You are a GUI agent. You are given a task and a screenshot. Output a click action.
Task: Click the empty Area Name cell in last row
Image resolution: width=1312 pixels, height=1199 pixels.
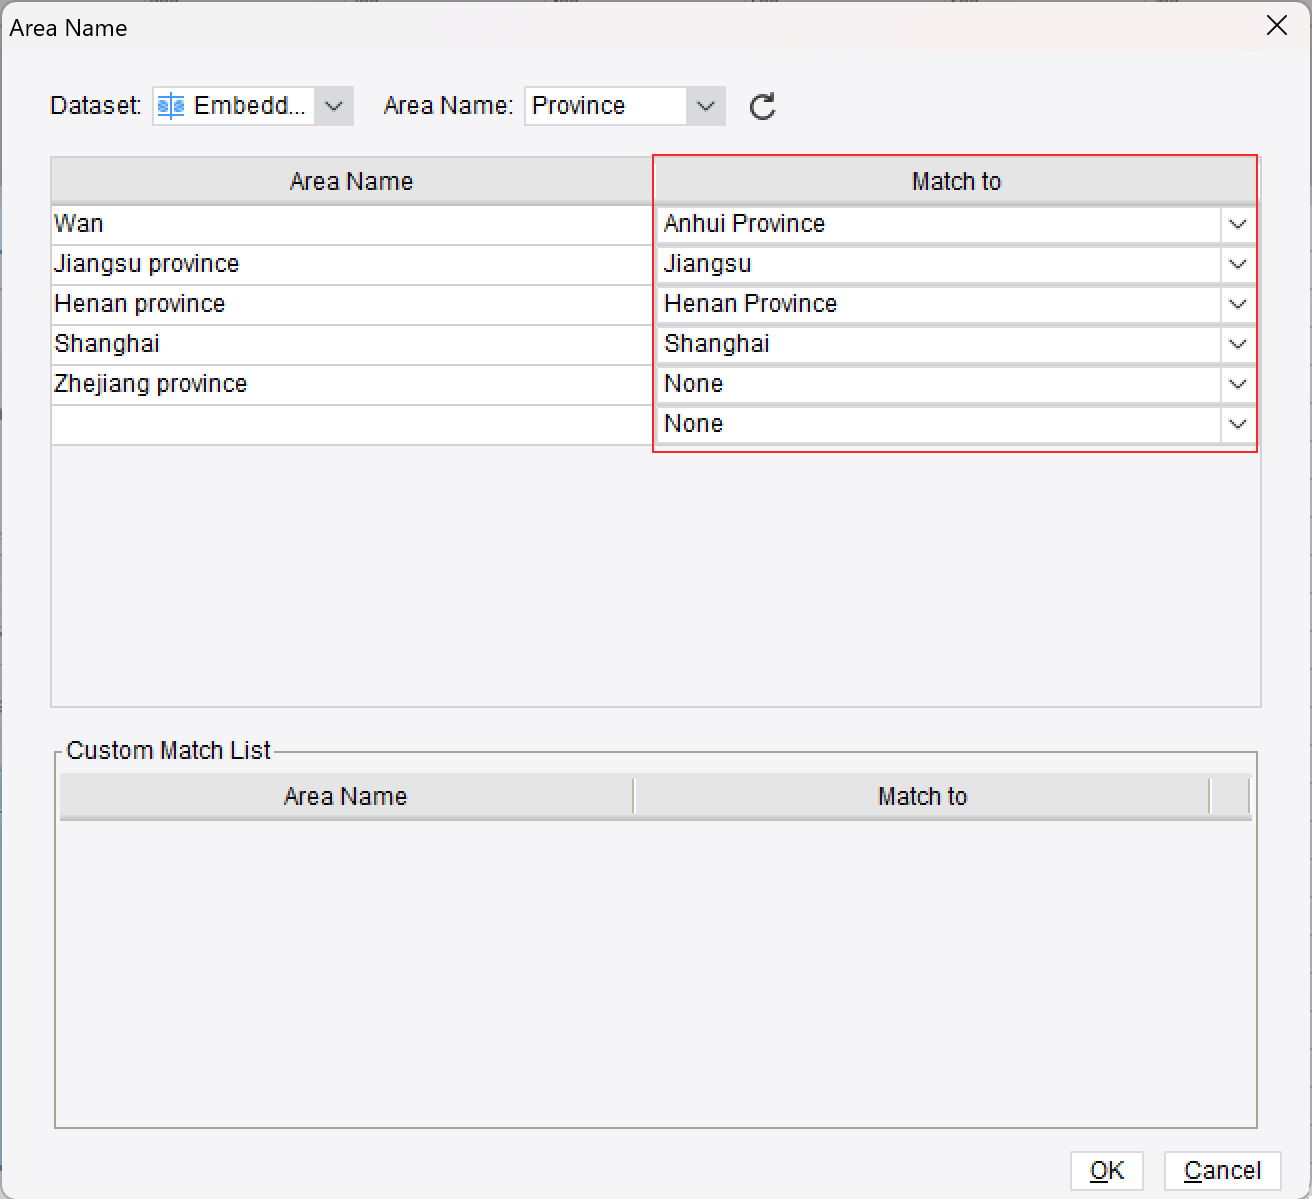coord(350,424)
